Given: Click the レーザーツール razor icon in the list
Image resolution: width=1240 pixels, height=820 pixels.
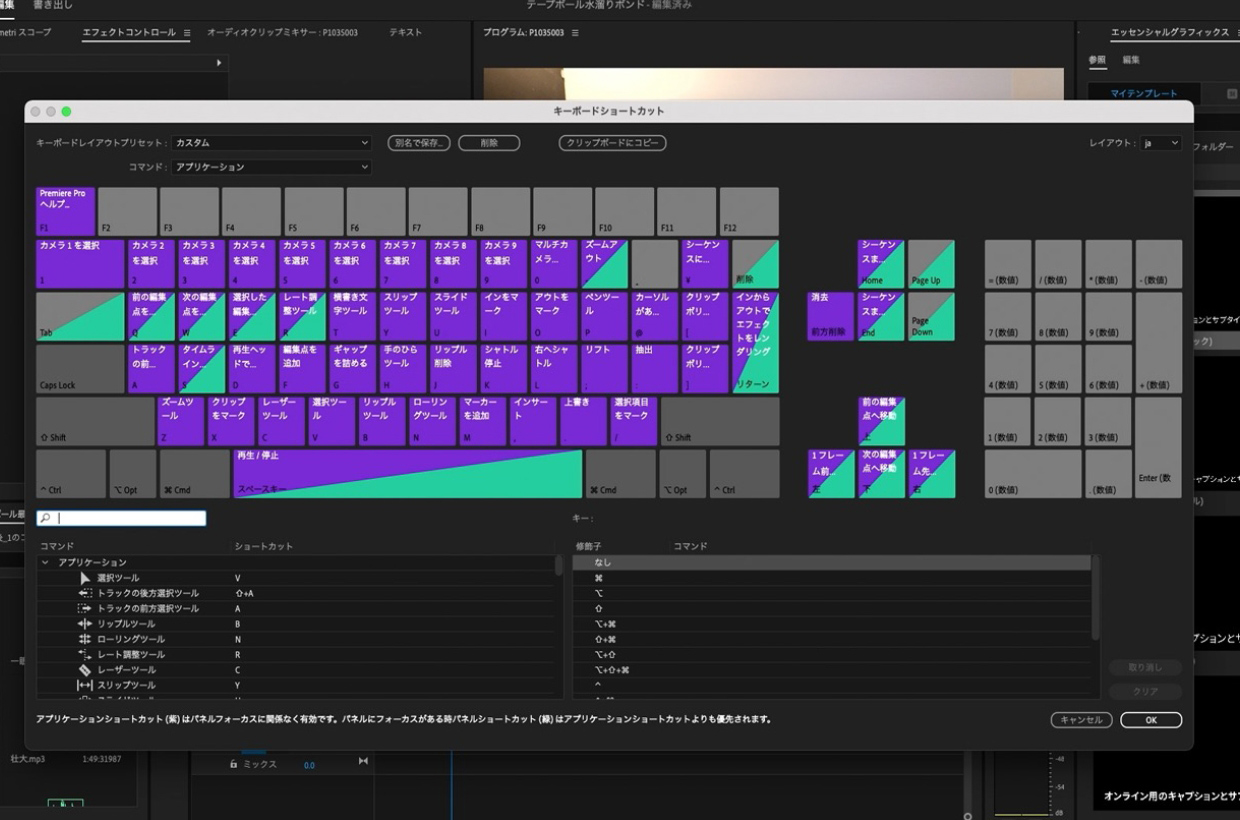Looking at the screenshot, I should click(x=85, y=670).
